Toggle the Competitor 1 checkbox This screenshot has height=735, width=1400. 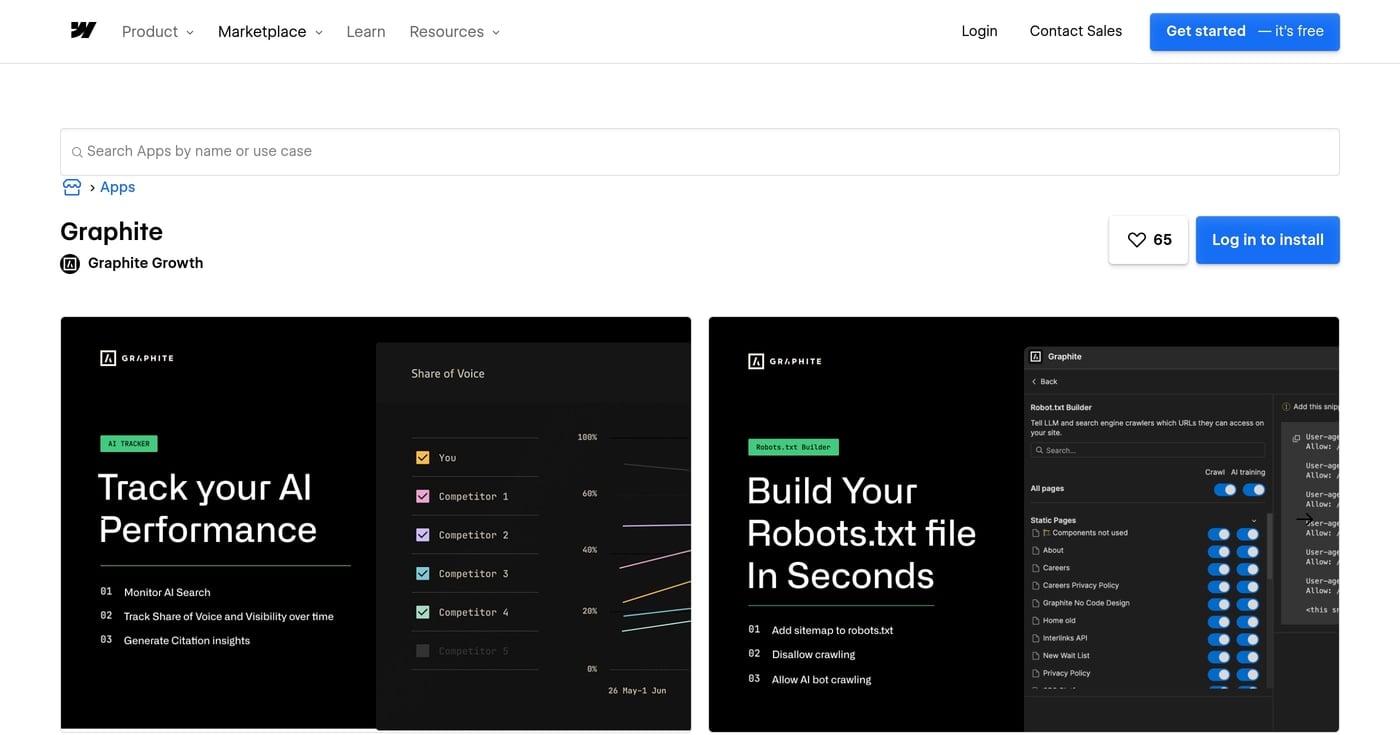(x=422, y=496)
